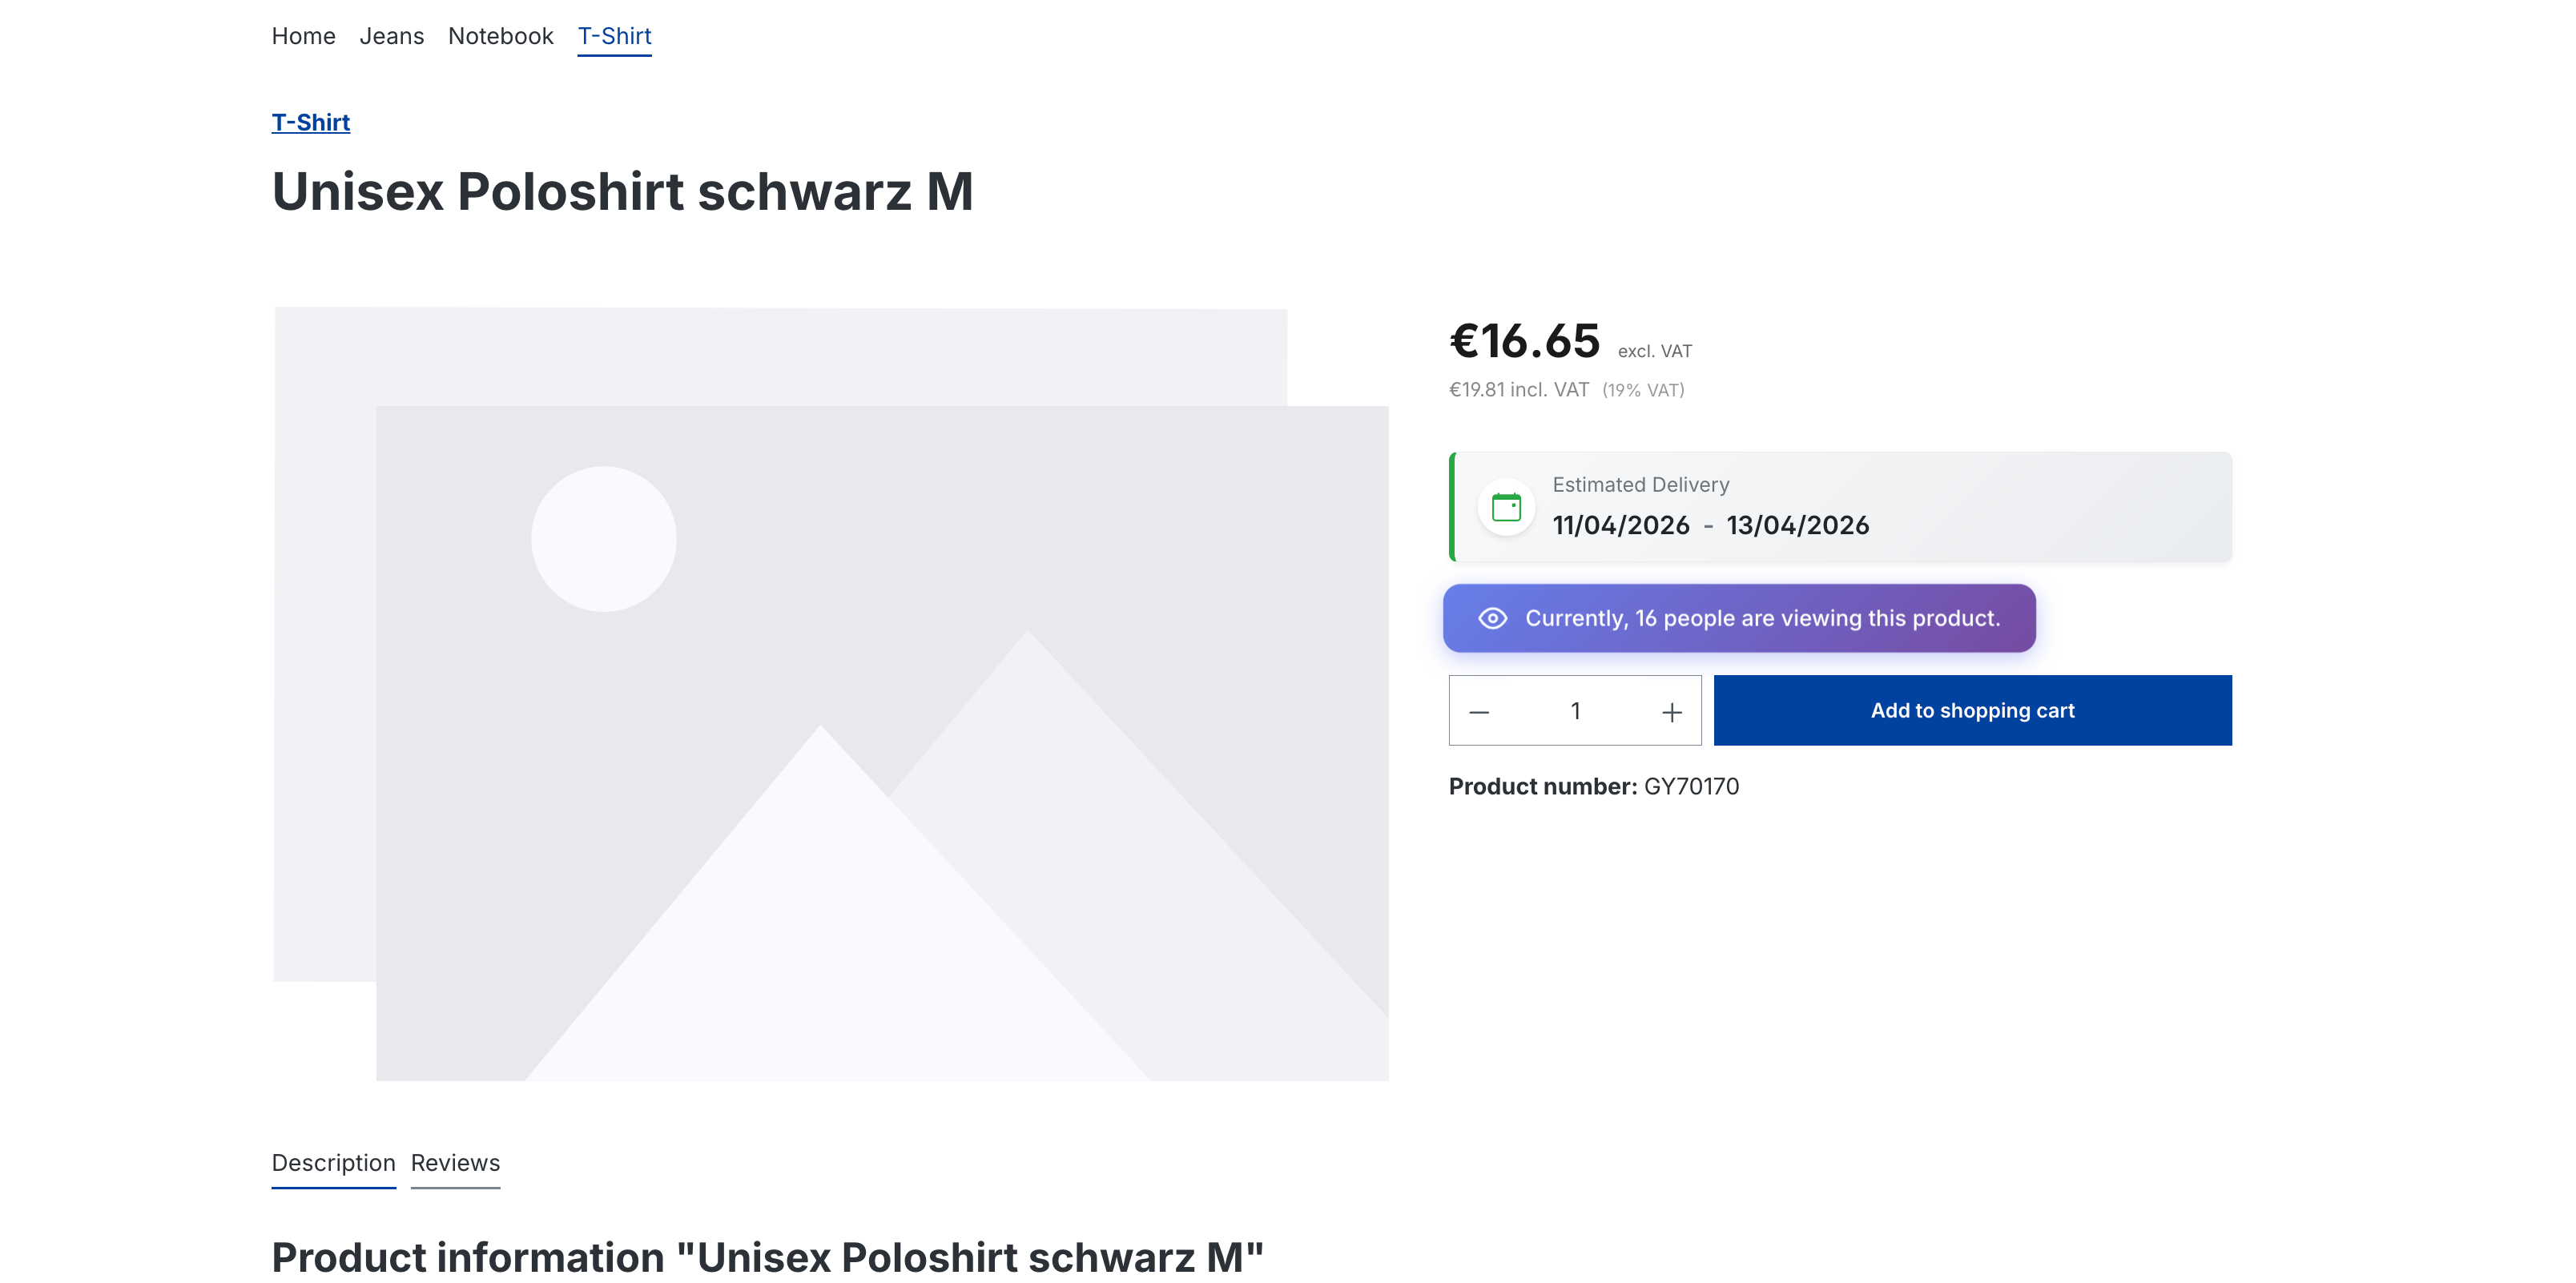The width and height of the screenshot is (2576, 1283).
Task: Select the T-Shirt navigation item
Action: 614,36
